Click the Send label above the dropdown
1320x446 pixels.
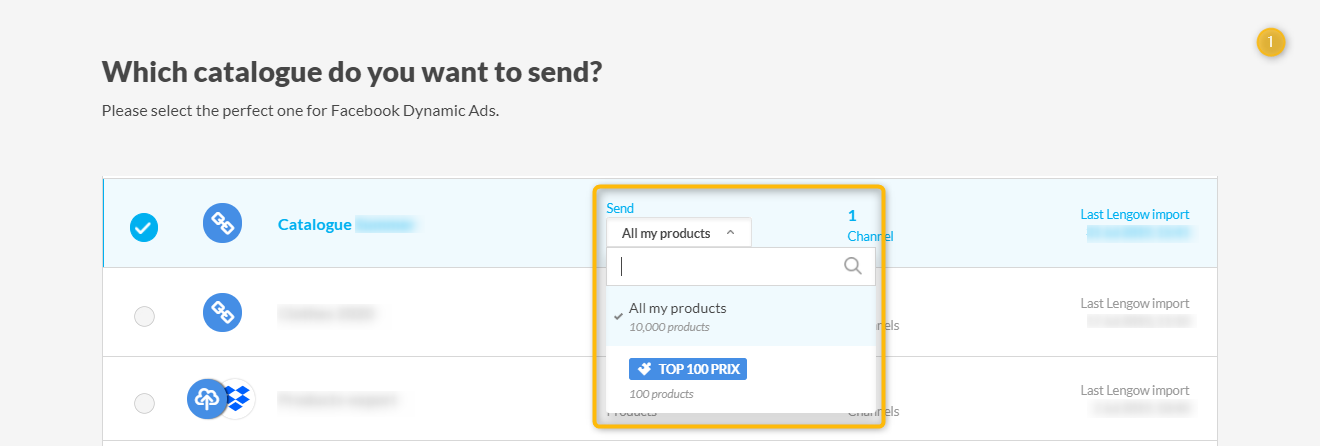coord(620,208)
